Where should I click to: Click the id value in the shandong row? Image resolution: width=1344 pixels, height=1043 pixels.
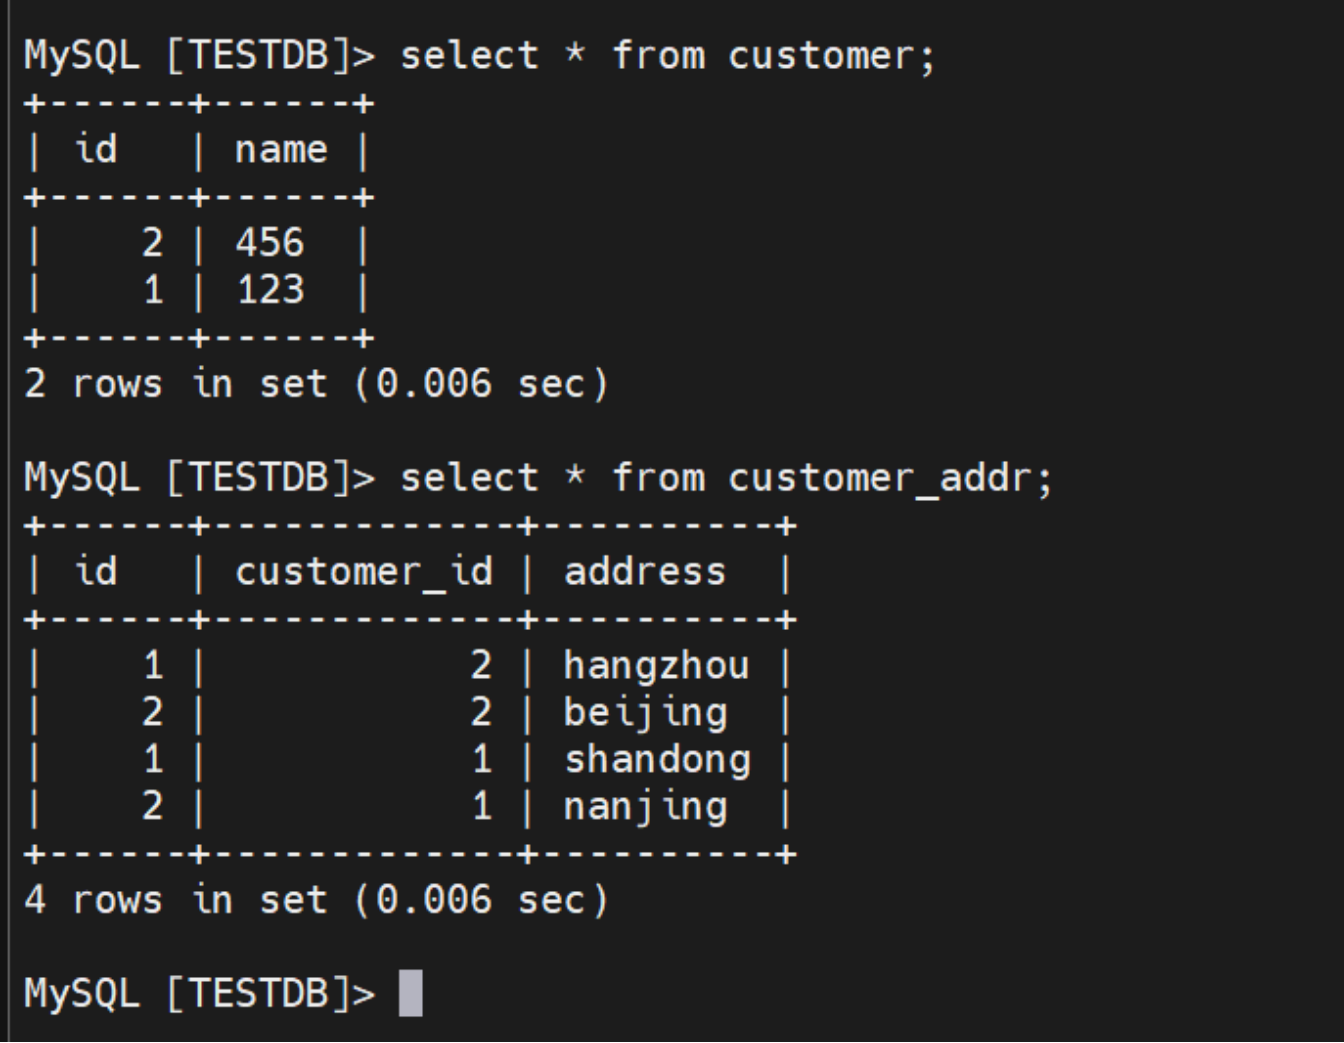(x=152, y=760)
